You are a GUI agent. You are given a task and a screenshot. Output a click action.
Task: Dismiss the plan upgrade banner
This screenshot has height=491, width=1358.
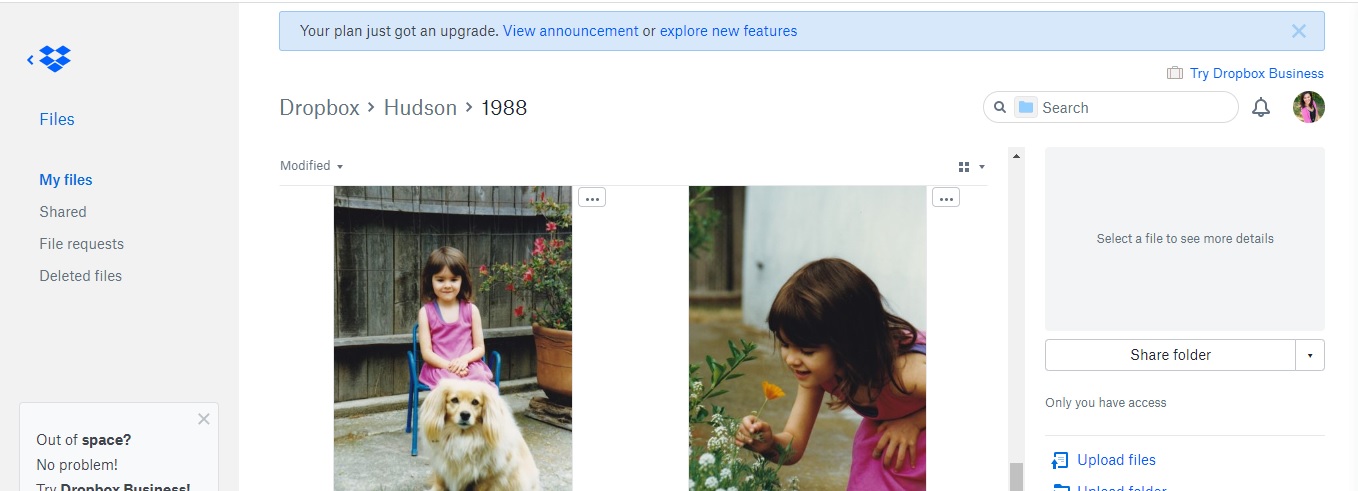[1298, 31]
